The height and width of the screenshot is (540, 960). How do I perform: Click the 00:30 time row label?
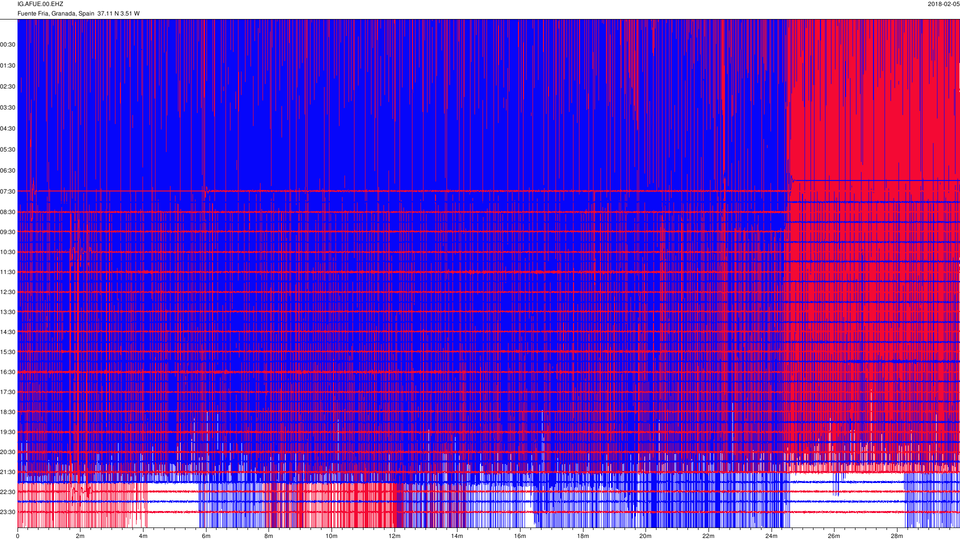8,45
